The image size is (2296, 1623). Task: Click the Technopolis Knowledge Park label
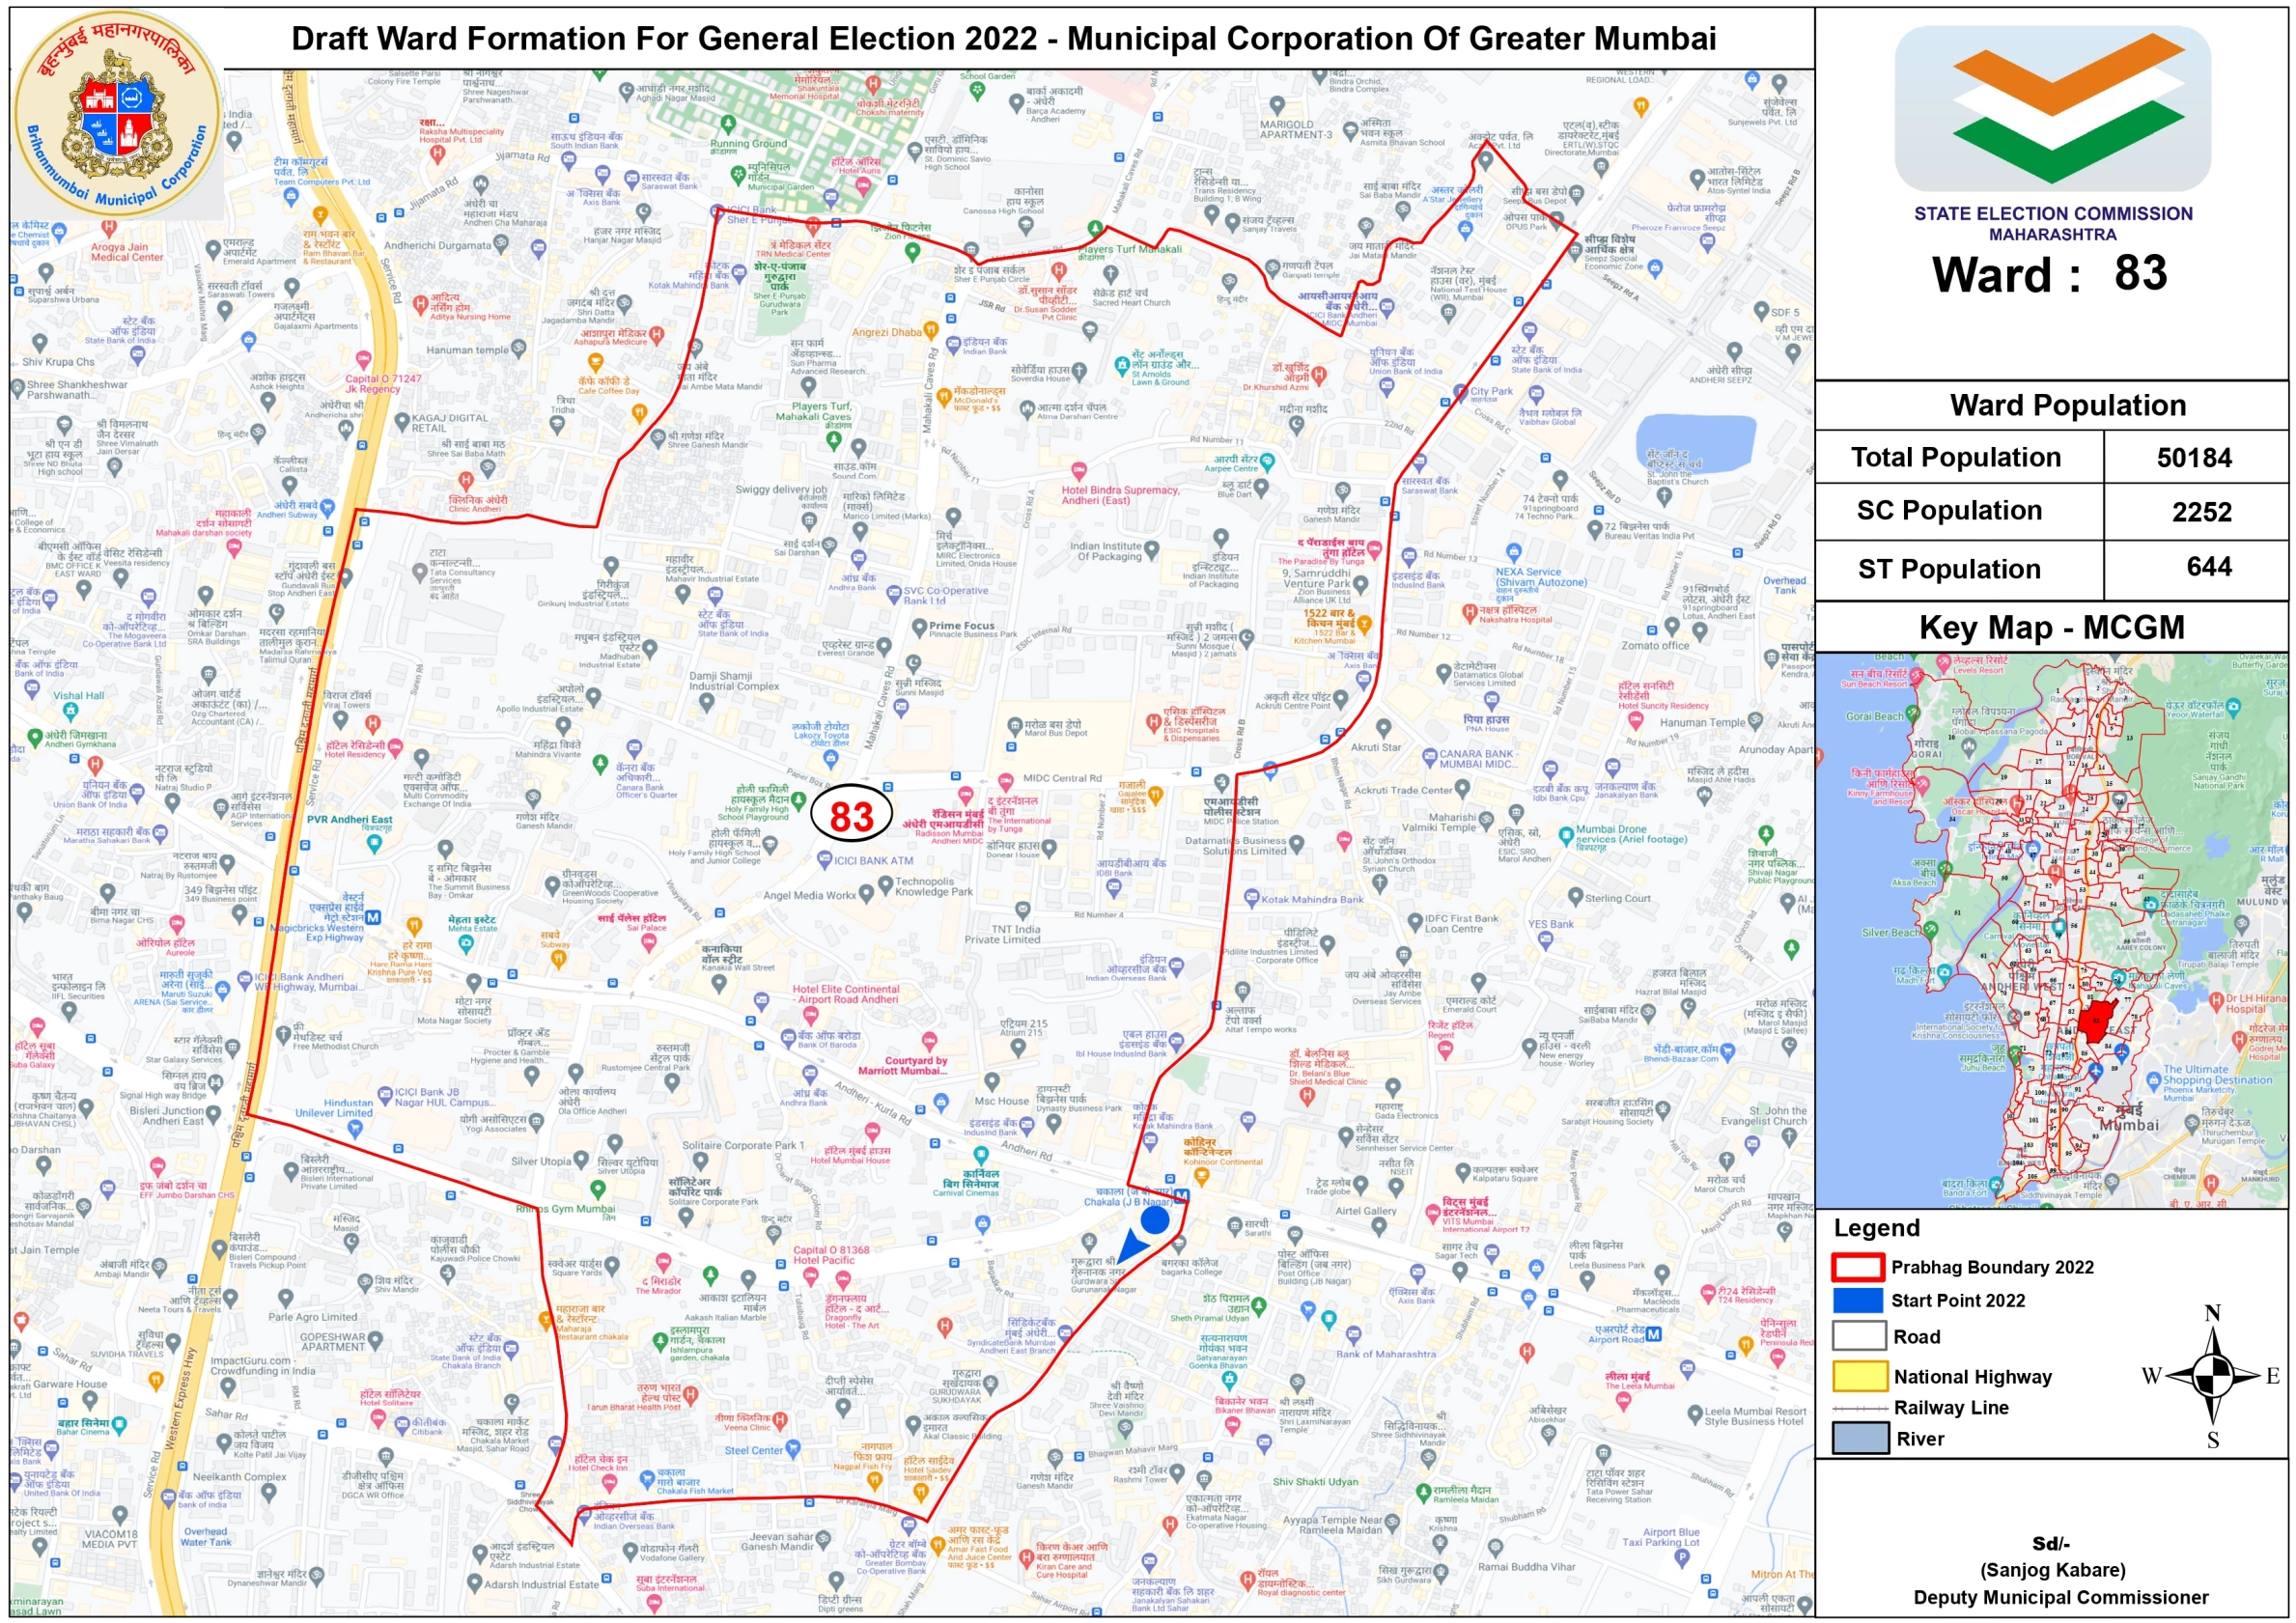pos(933,887)
